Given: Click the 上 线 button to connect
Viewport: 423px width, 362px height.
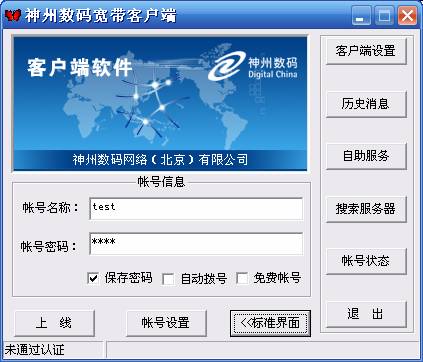Looking at the screenshot, I should click(x=55, y=323).
